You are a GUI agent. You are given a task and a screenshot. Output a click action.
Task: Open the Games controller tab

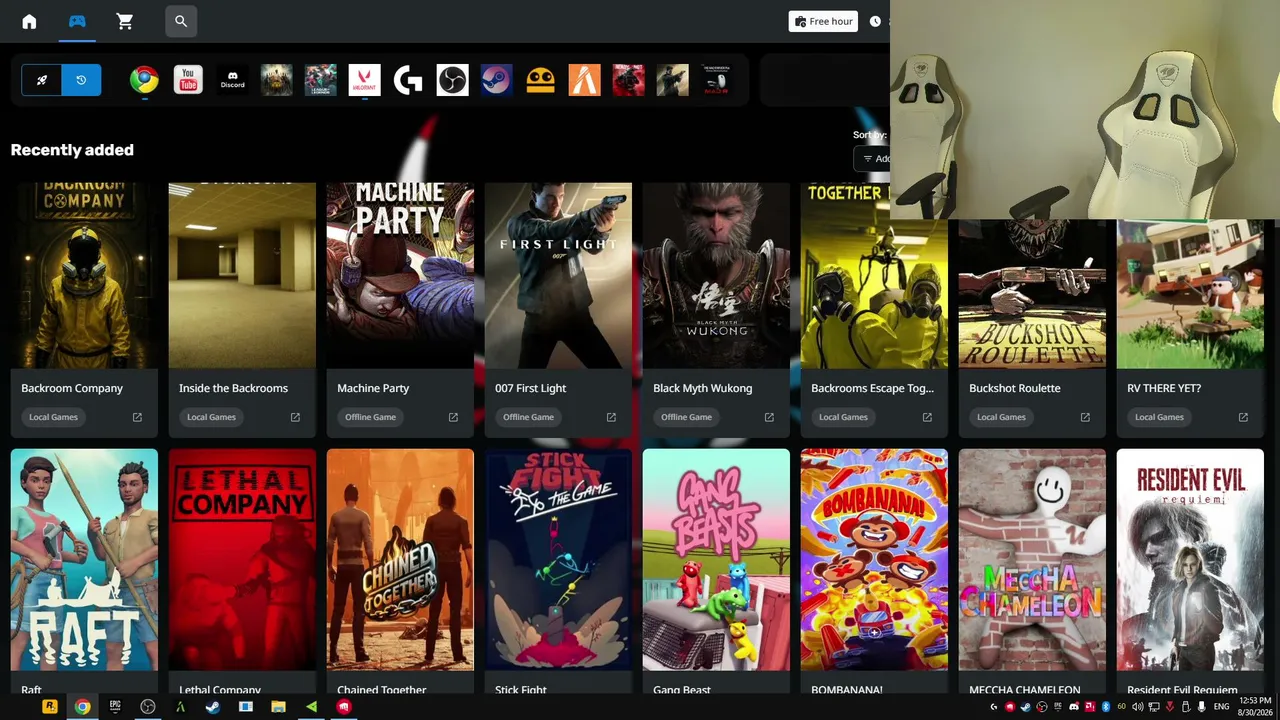click(x=77, y=21)
